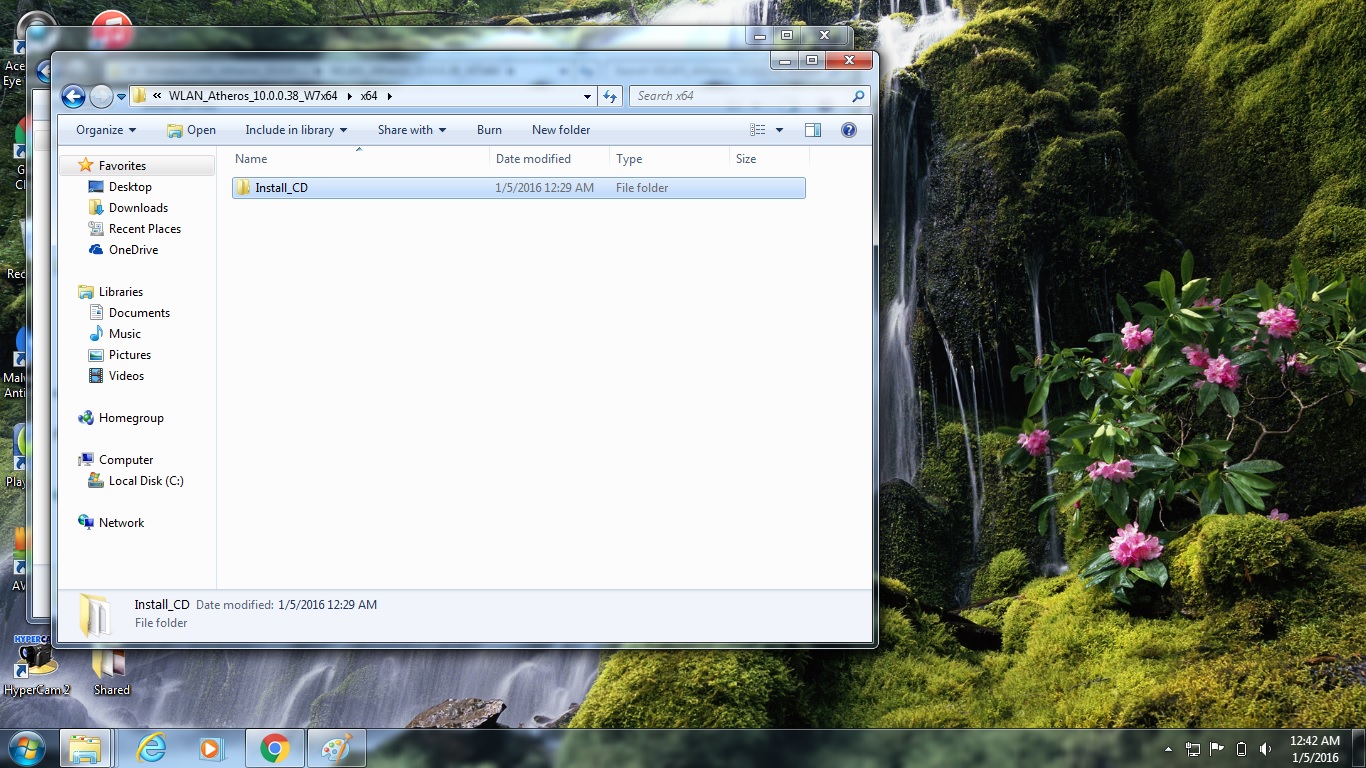Select Libraries in the navigation pane

(x=120, y=292)
